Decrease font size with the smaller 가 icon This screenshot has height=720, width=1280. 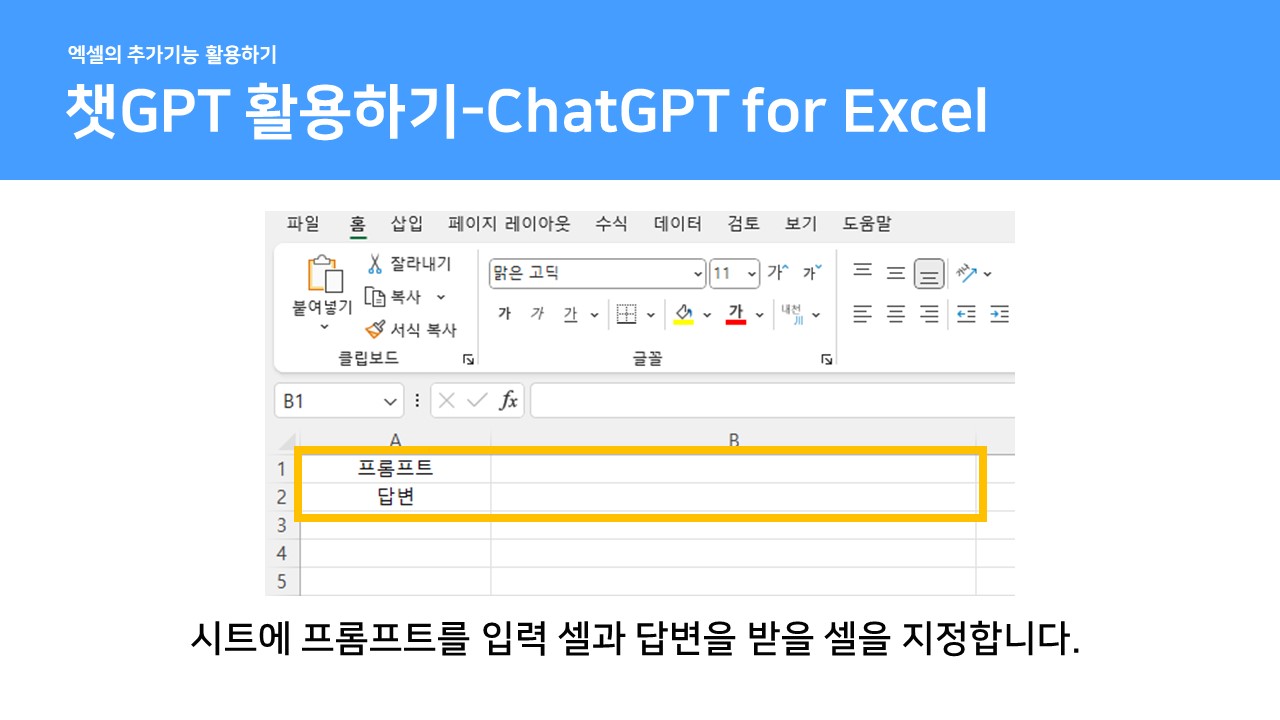click(814, 273)
